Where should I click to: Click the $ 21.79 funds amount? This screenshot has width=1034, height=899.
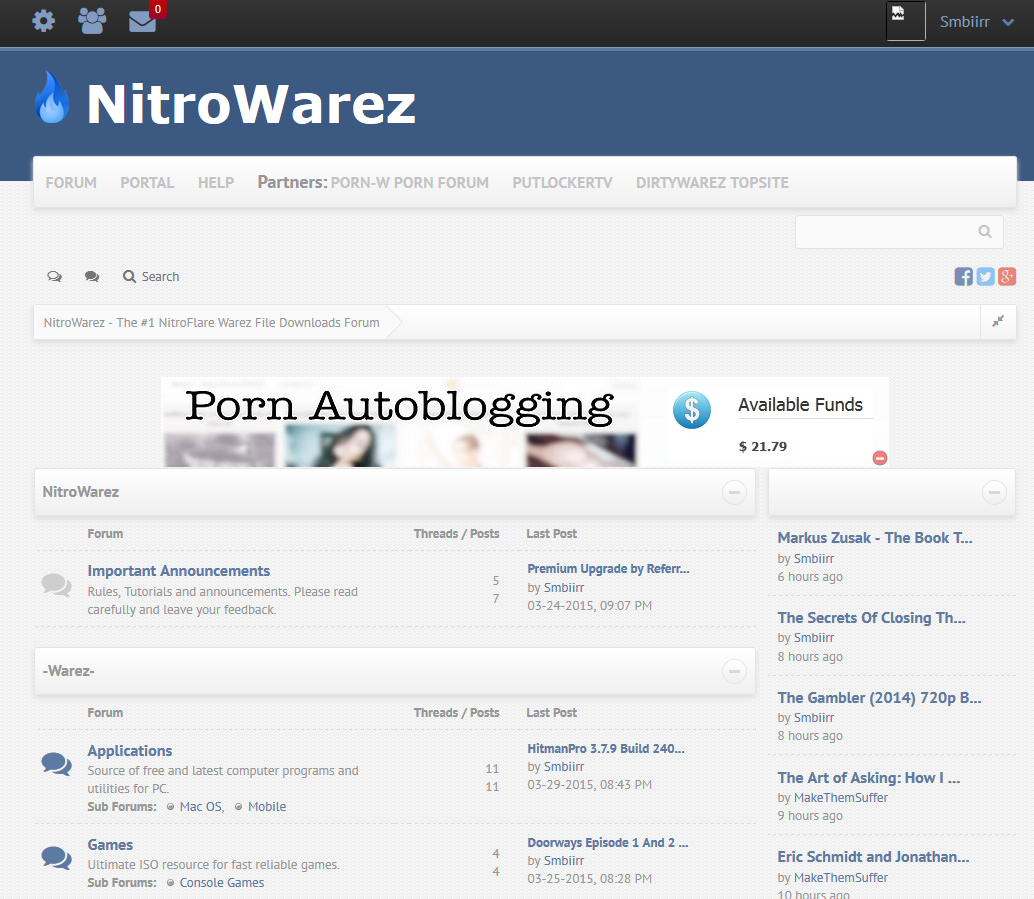762,447
